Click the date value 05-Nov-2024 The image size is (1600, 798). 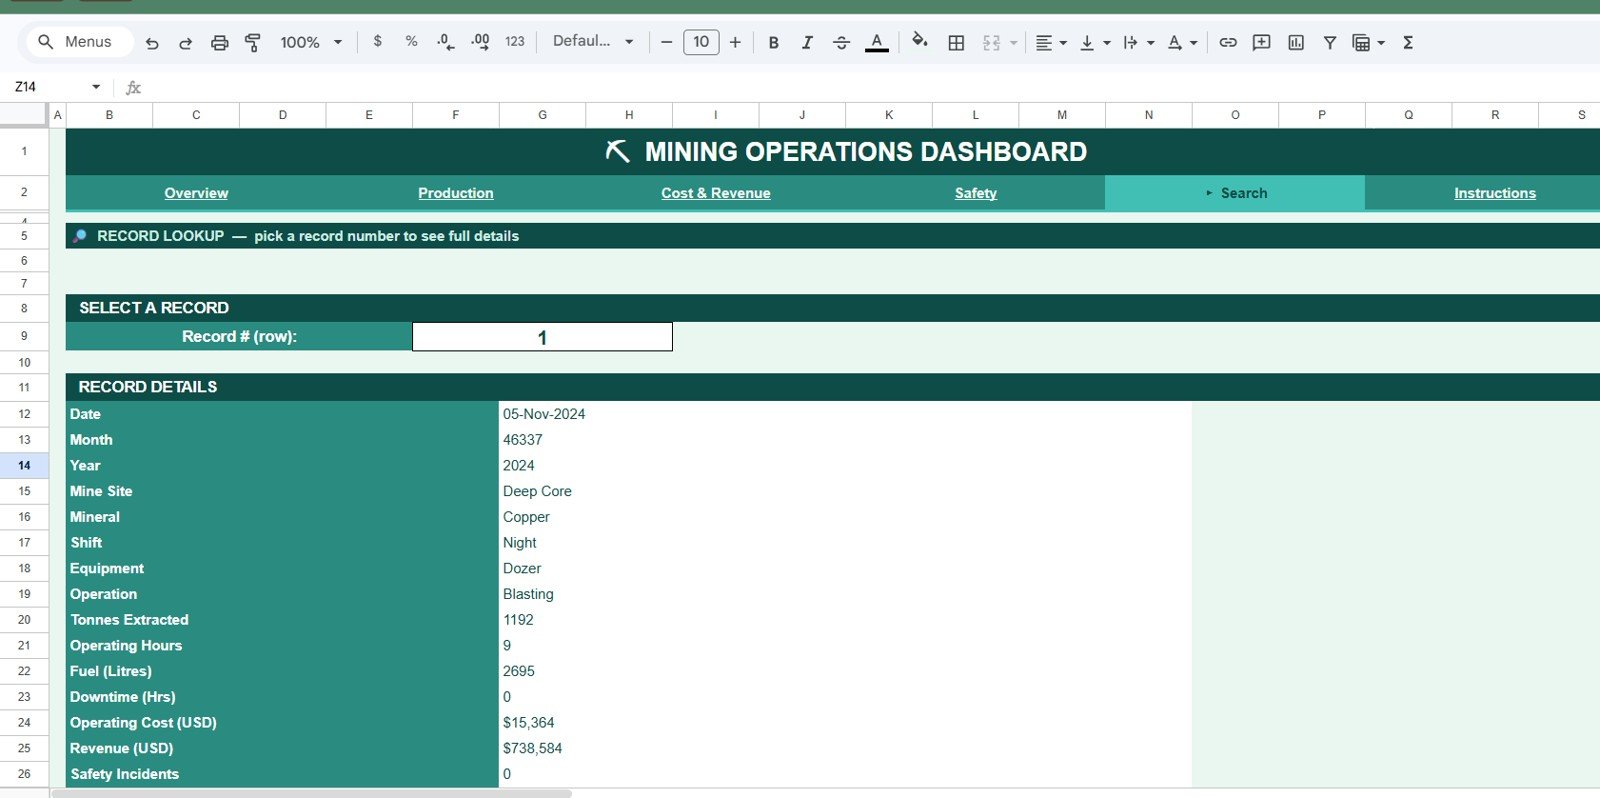[544, 414]
